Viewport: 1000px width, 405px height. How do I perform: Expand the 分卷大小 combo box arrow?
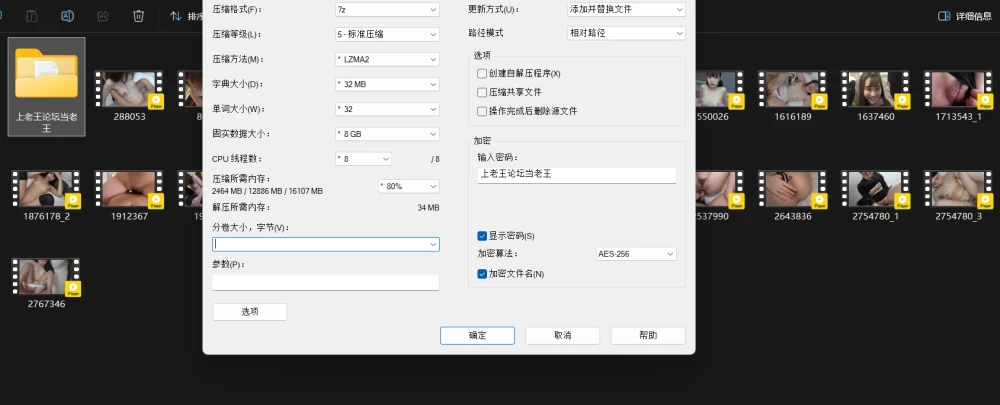click(x=433, y=244)
